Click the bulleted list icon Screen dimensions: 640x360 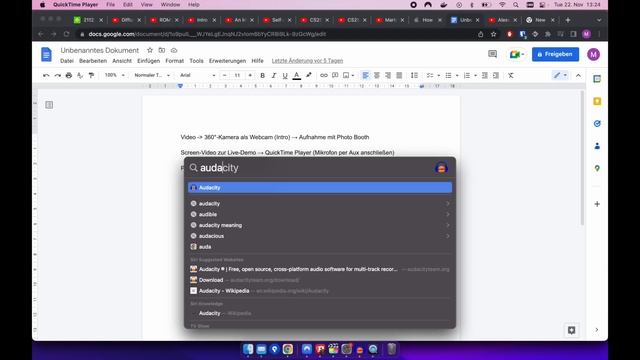(x=448, y=76)
